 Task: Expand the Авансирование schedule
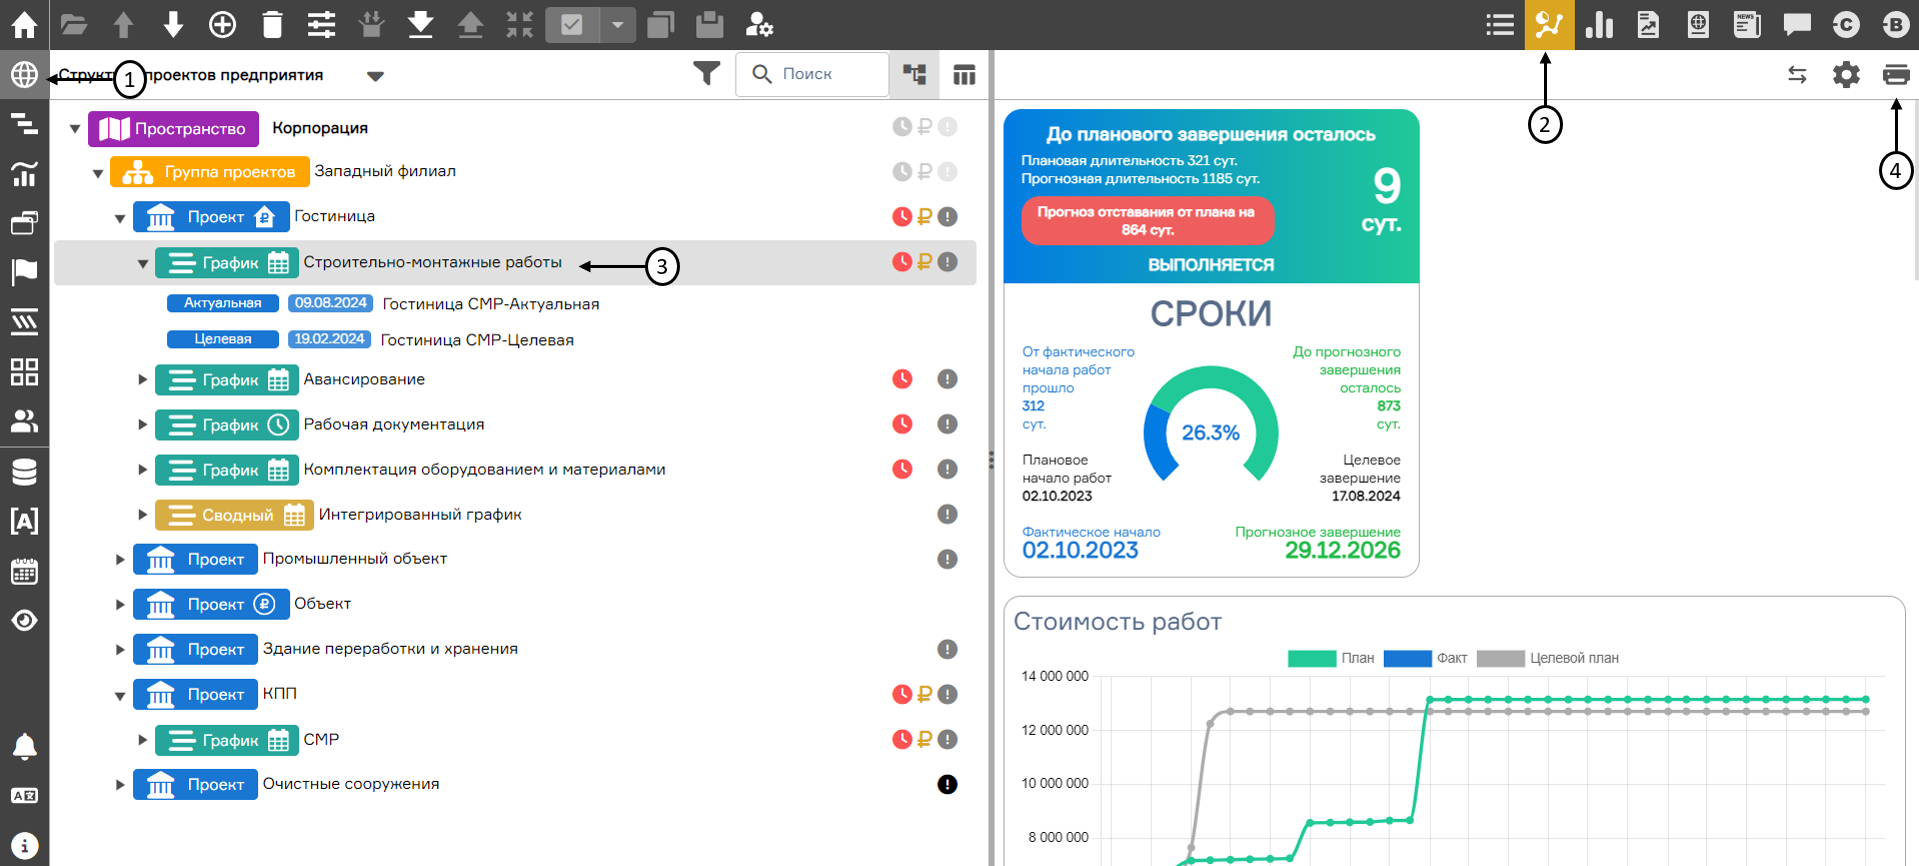tap(143, 380)
